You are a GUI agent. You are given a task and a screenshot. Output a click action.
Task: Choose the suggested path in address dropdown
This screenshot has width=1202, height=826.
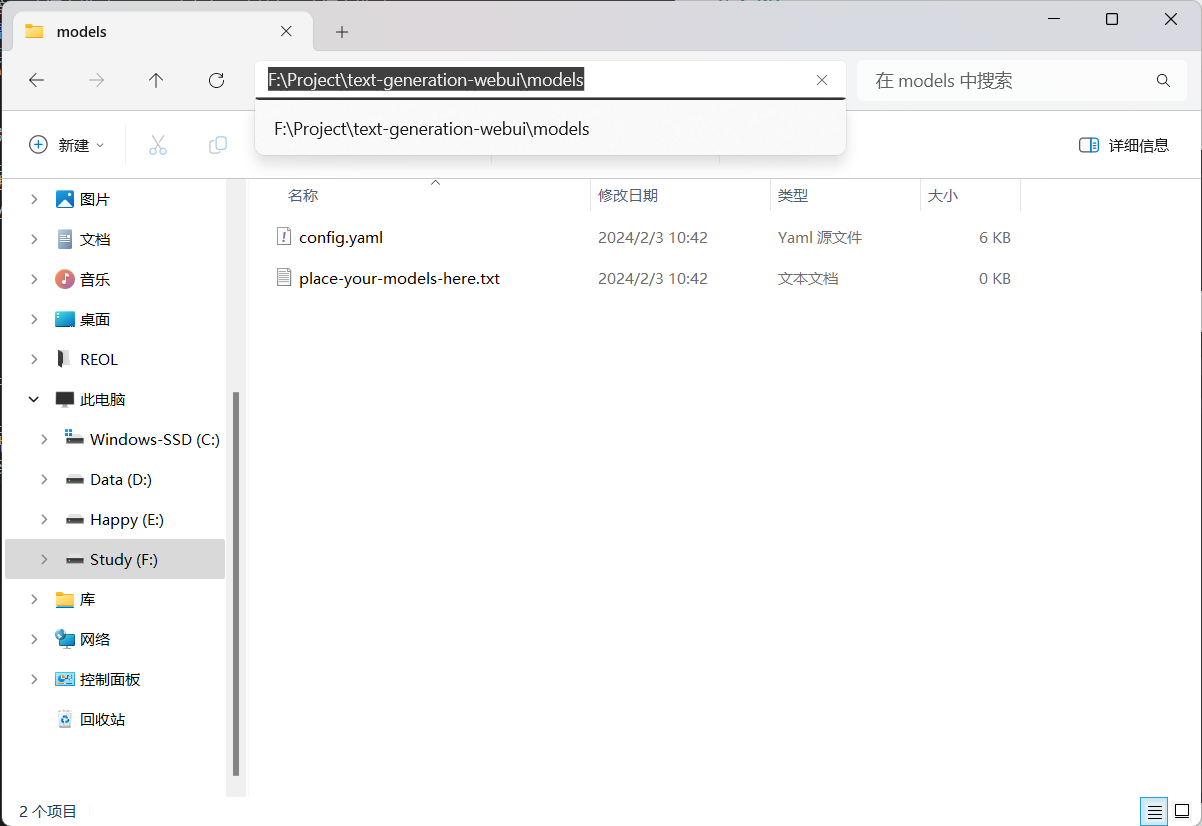[432, 129]
